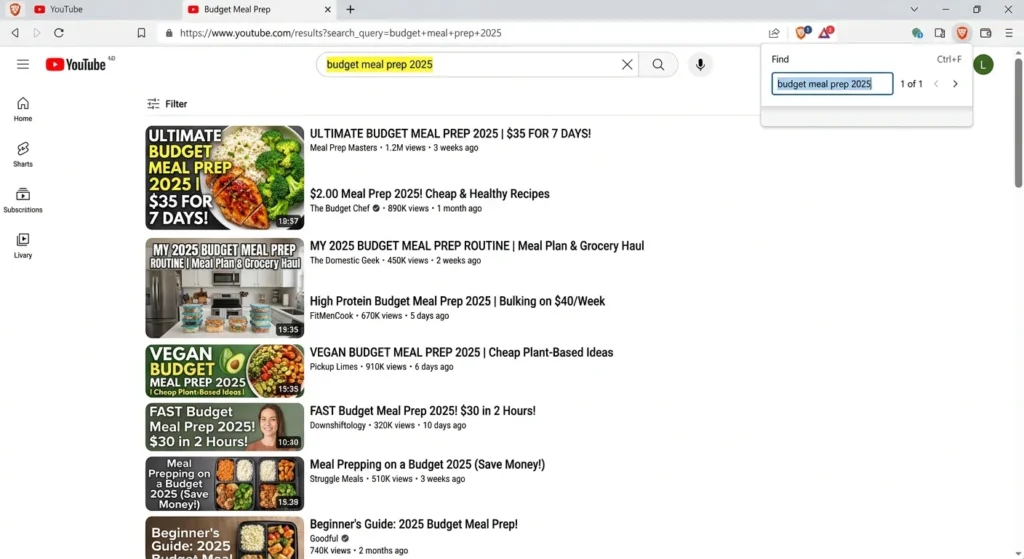
Task: Visit the Downshiftology channel
Action: tap(338, 425)
